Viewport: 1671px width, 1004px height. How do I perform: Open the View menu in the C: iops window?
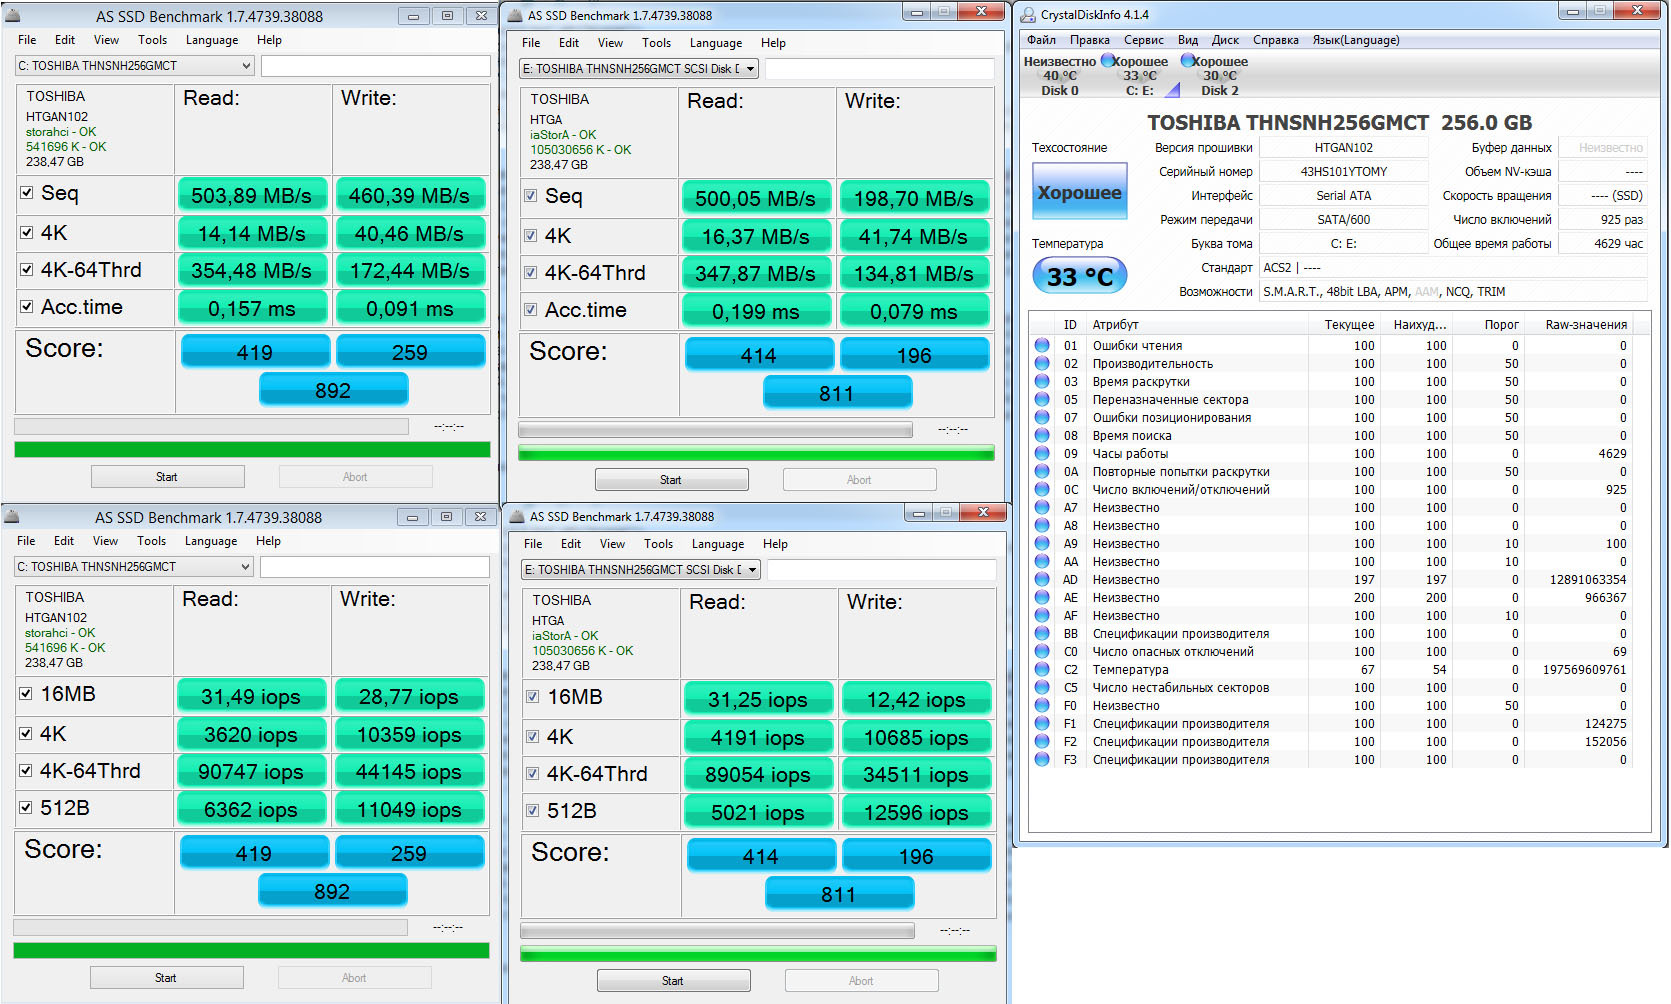click(105, 541)
